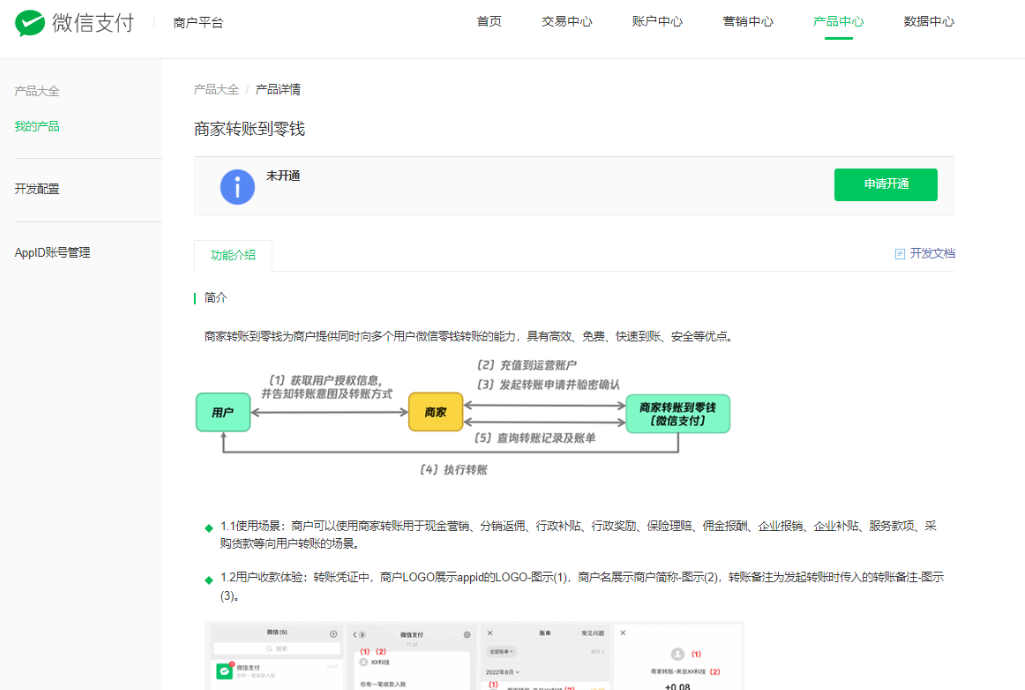This screenshot has height=690, width=1025.
Task: Open the 首页 menu item
Action: tap(489, 22)
